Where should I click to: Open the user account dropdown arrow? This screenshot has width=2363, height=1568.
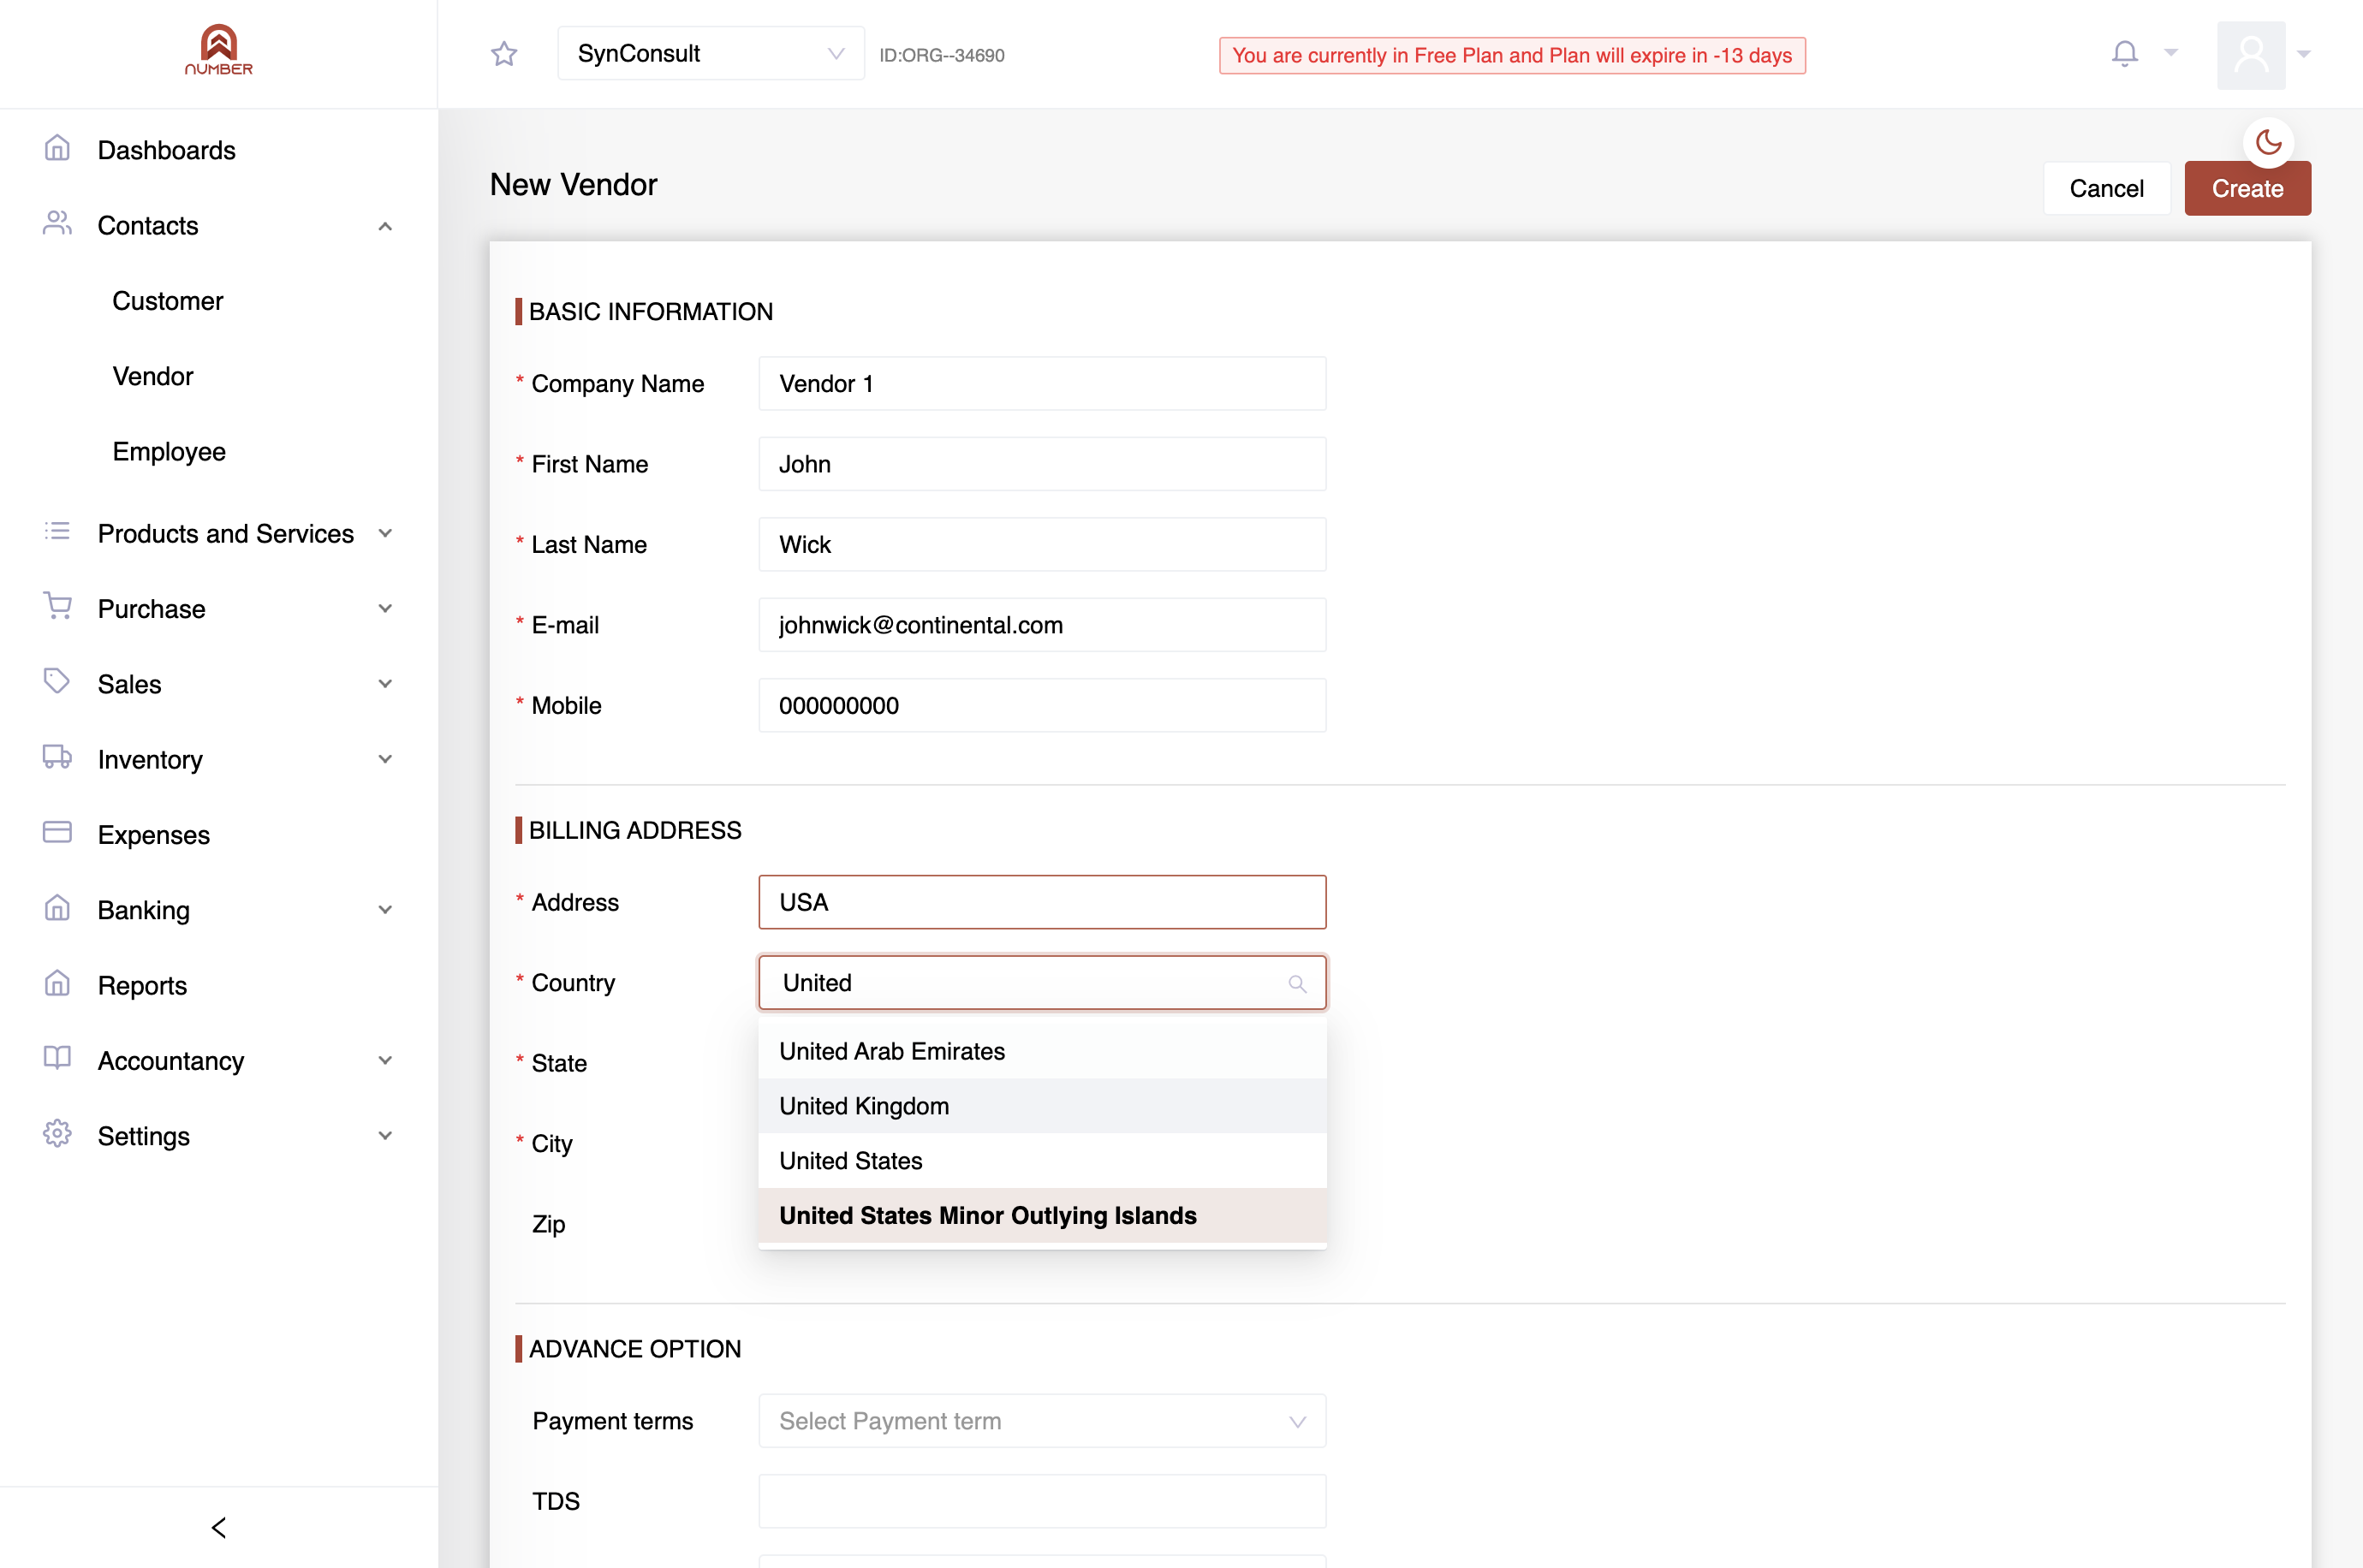(2304, 55)
